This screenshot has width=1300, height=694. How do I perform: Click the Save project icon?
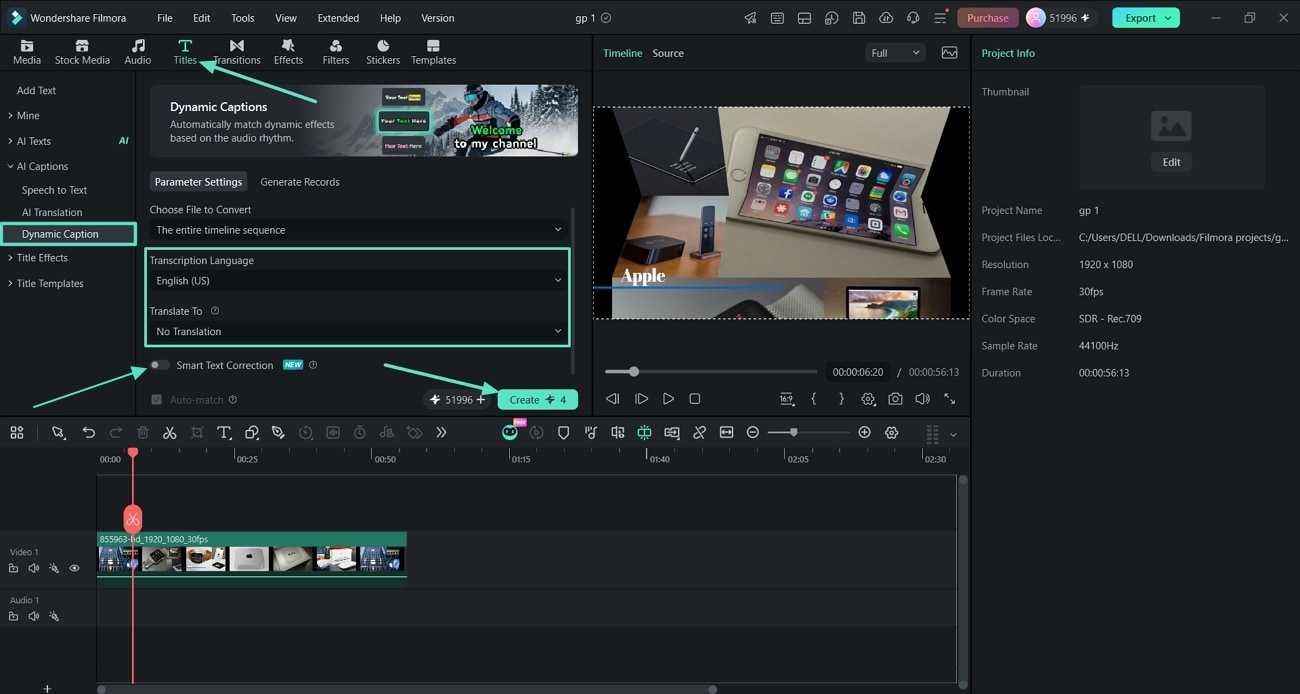click(x=859, y=18)
